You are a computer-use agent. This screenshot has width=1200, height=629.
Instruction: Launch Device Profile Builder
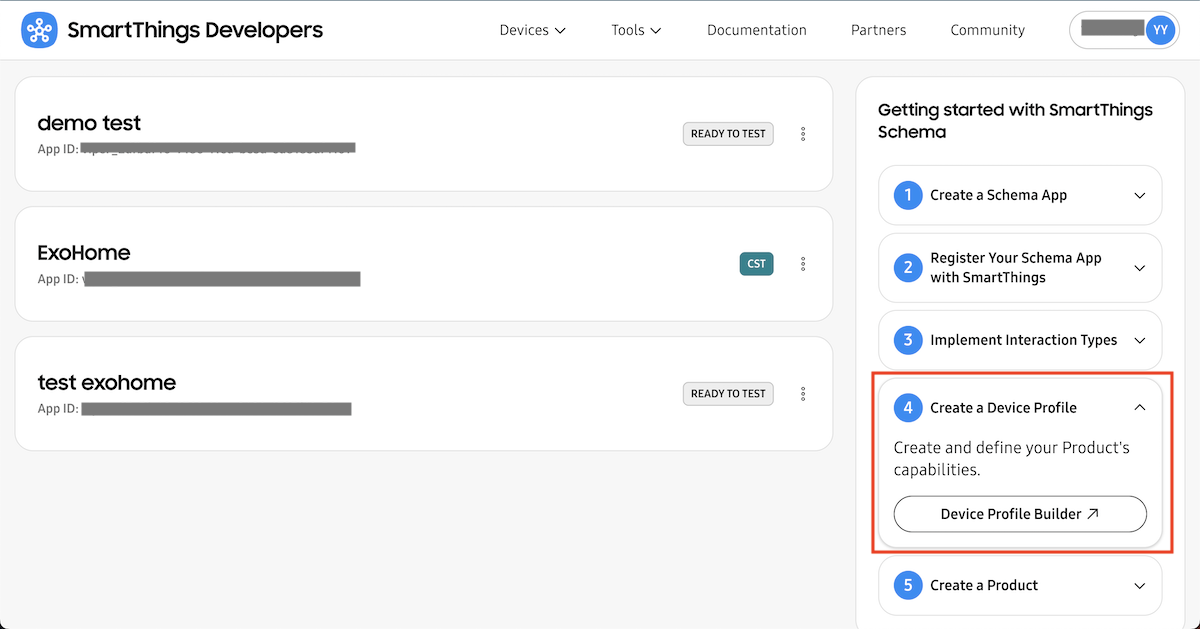point(1020,514)
